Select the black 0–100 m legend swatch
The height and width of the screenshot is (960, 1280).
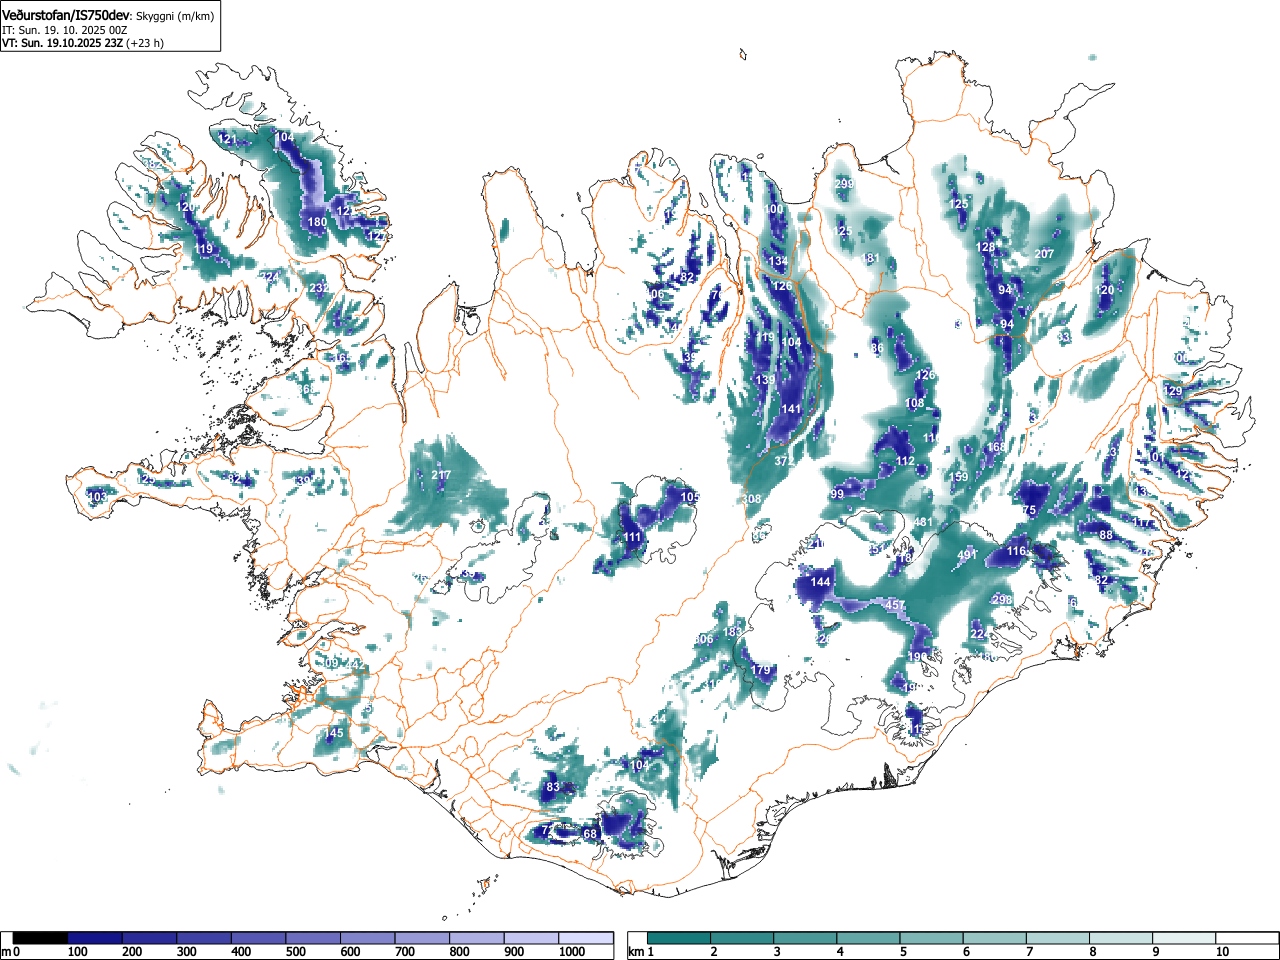click(x=41, y=938)
